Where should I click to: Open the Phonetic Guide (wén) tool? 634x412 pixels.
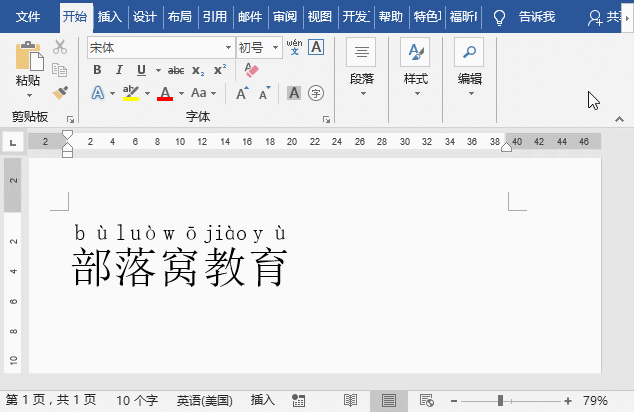coord(294,47)
